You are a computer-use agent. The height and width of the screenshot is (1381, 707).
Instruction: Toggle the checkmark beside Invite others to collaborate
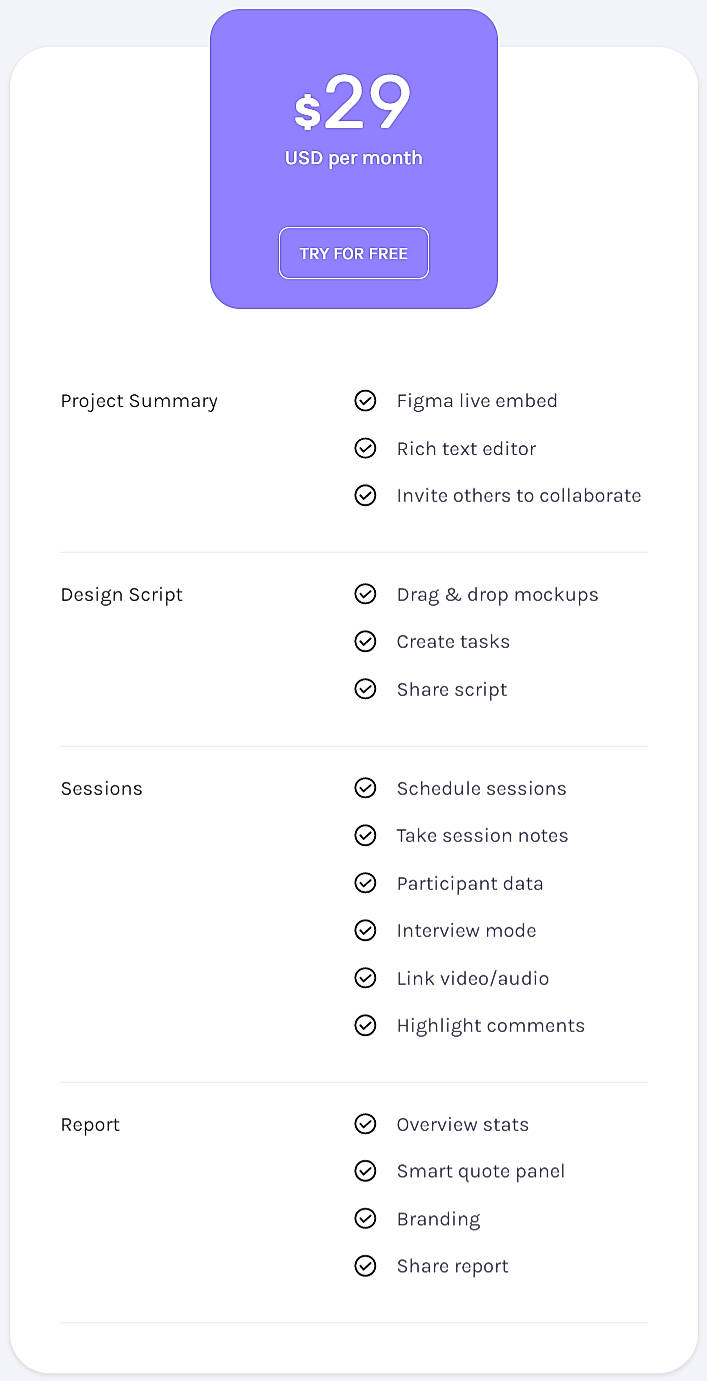coord(366,495)
